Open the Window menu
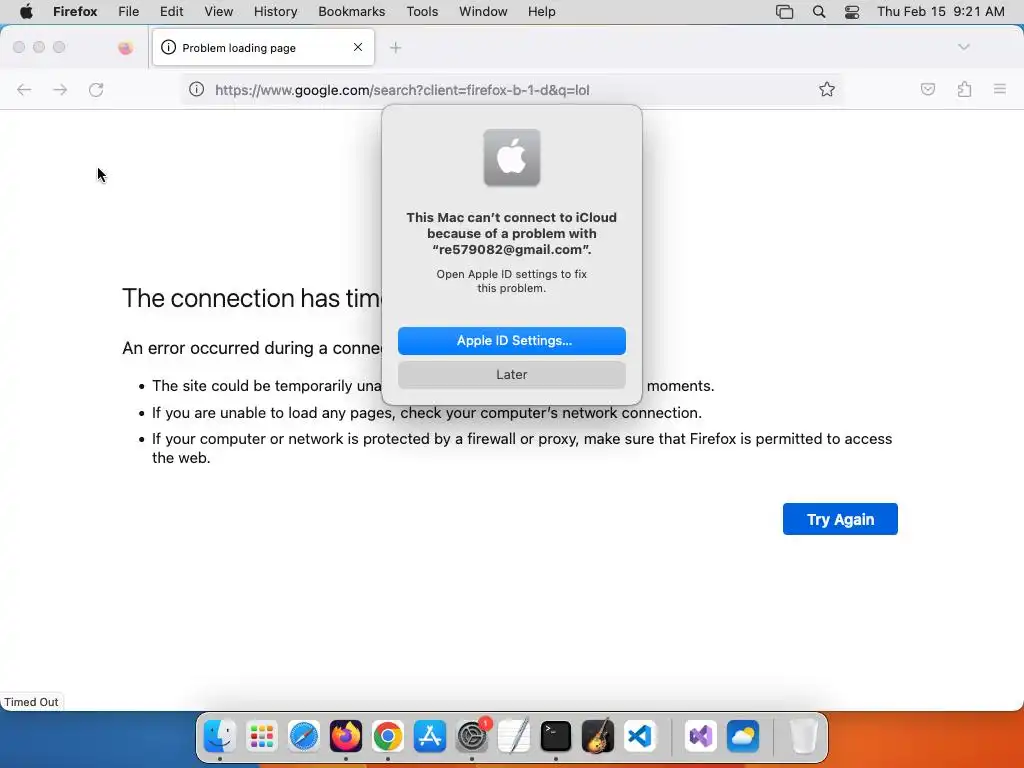Viewport: 1024px width, 768px height. click(483, 12)
